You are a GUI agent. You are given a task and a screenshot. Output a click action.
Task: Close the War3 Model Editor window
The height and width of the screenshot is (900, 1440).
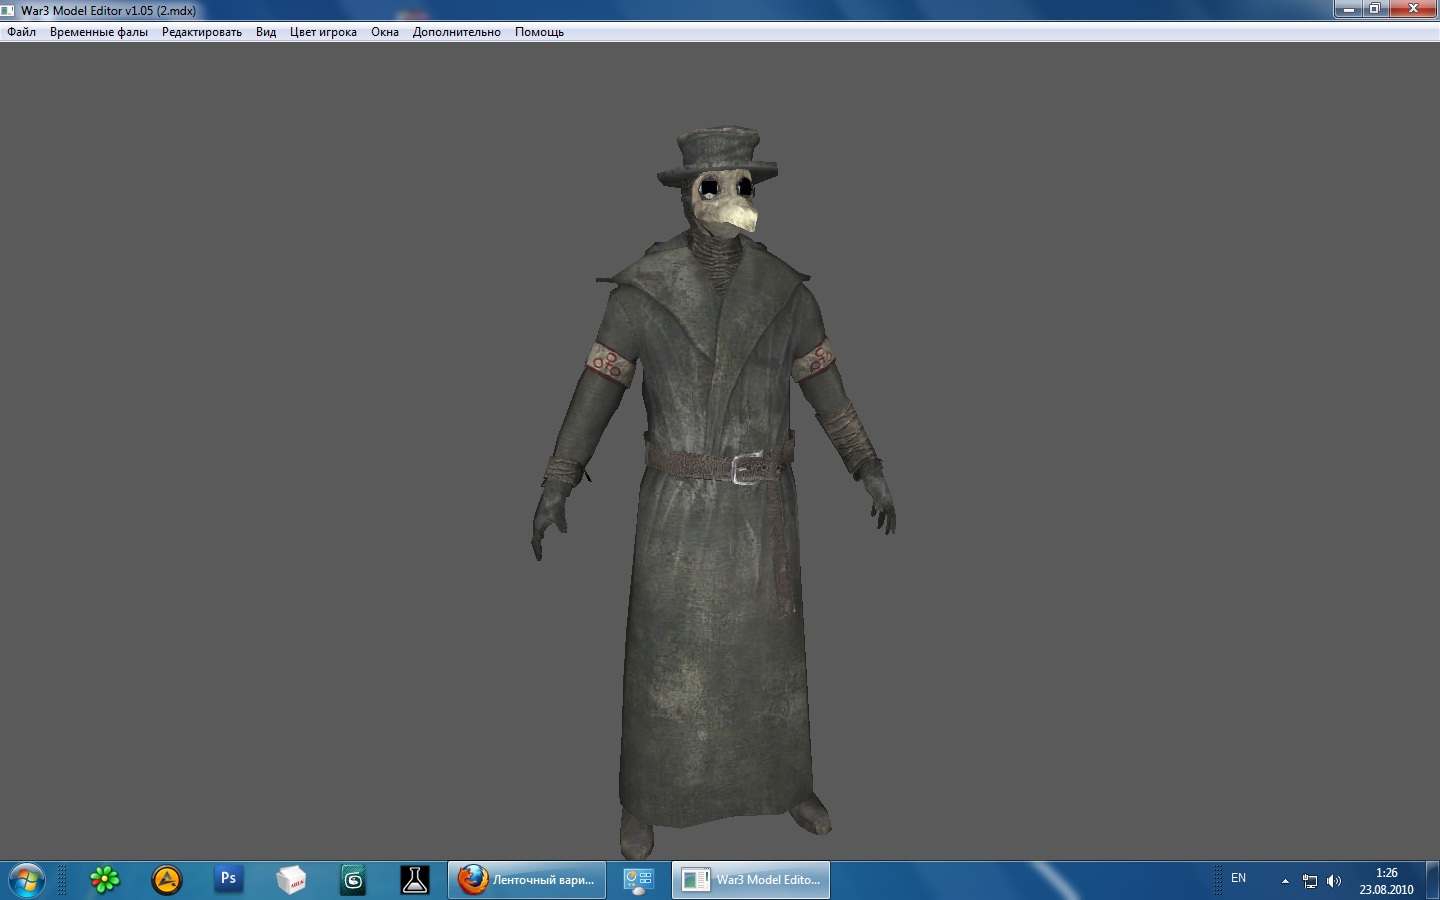coord(1414,9)
